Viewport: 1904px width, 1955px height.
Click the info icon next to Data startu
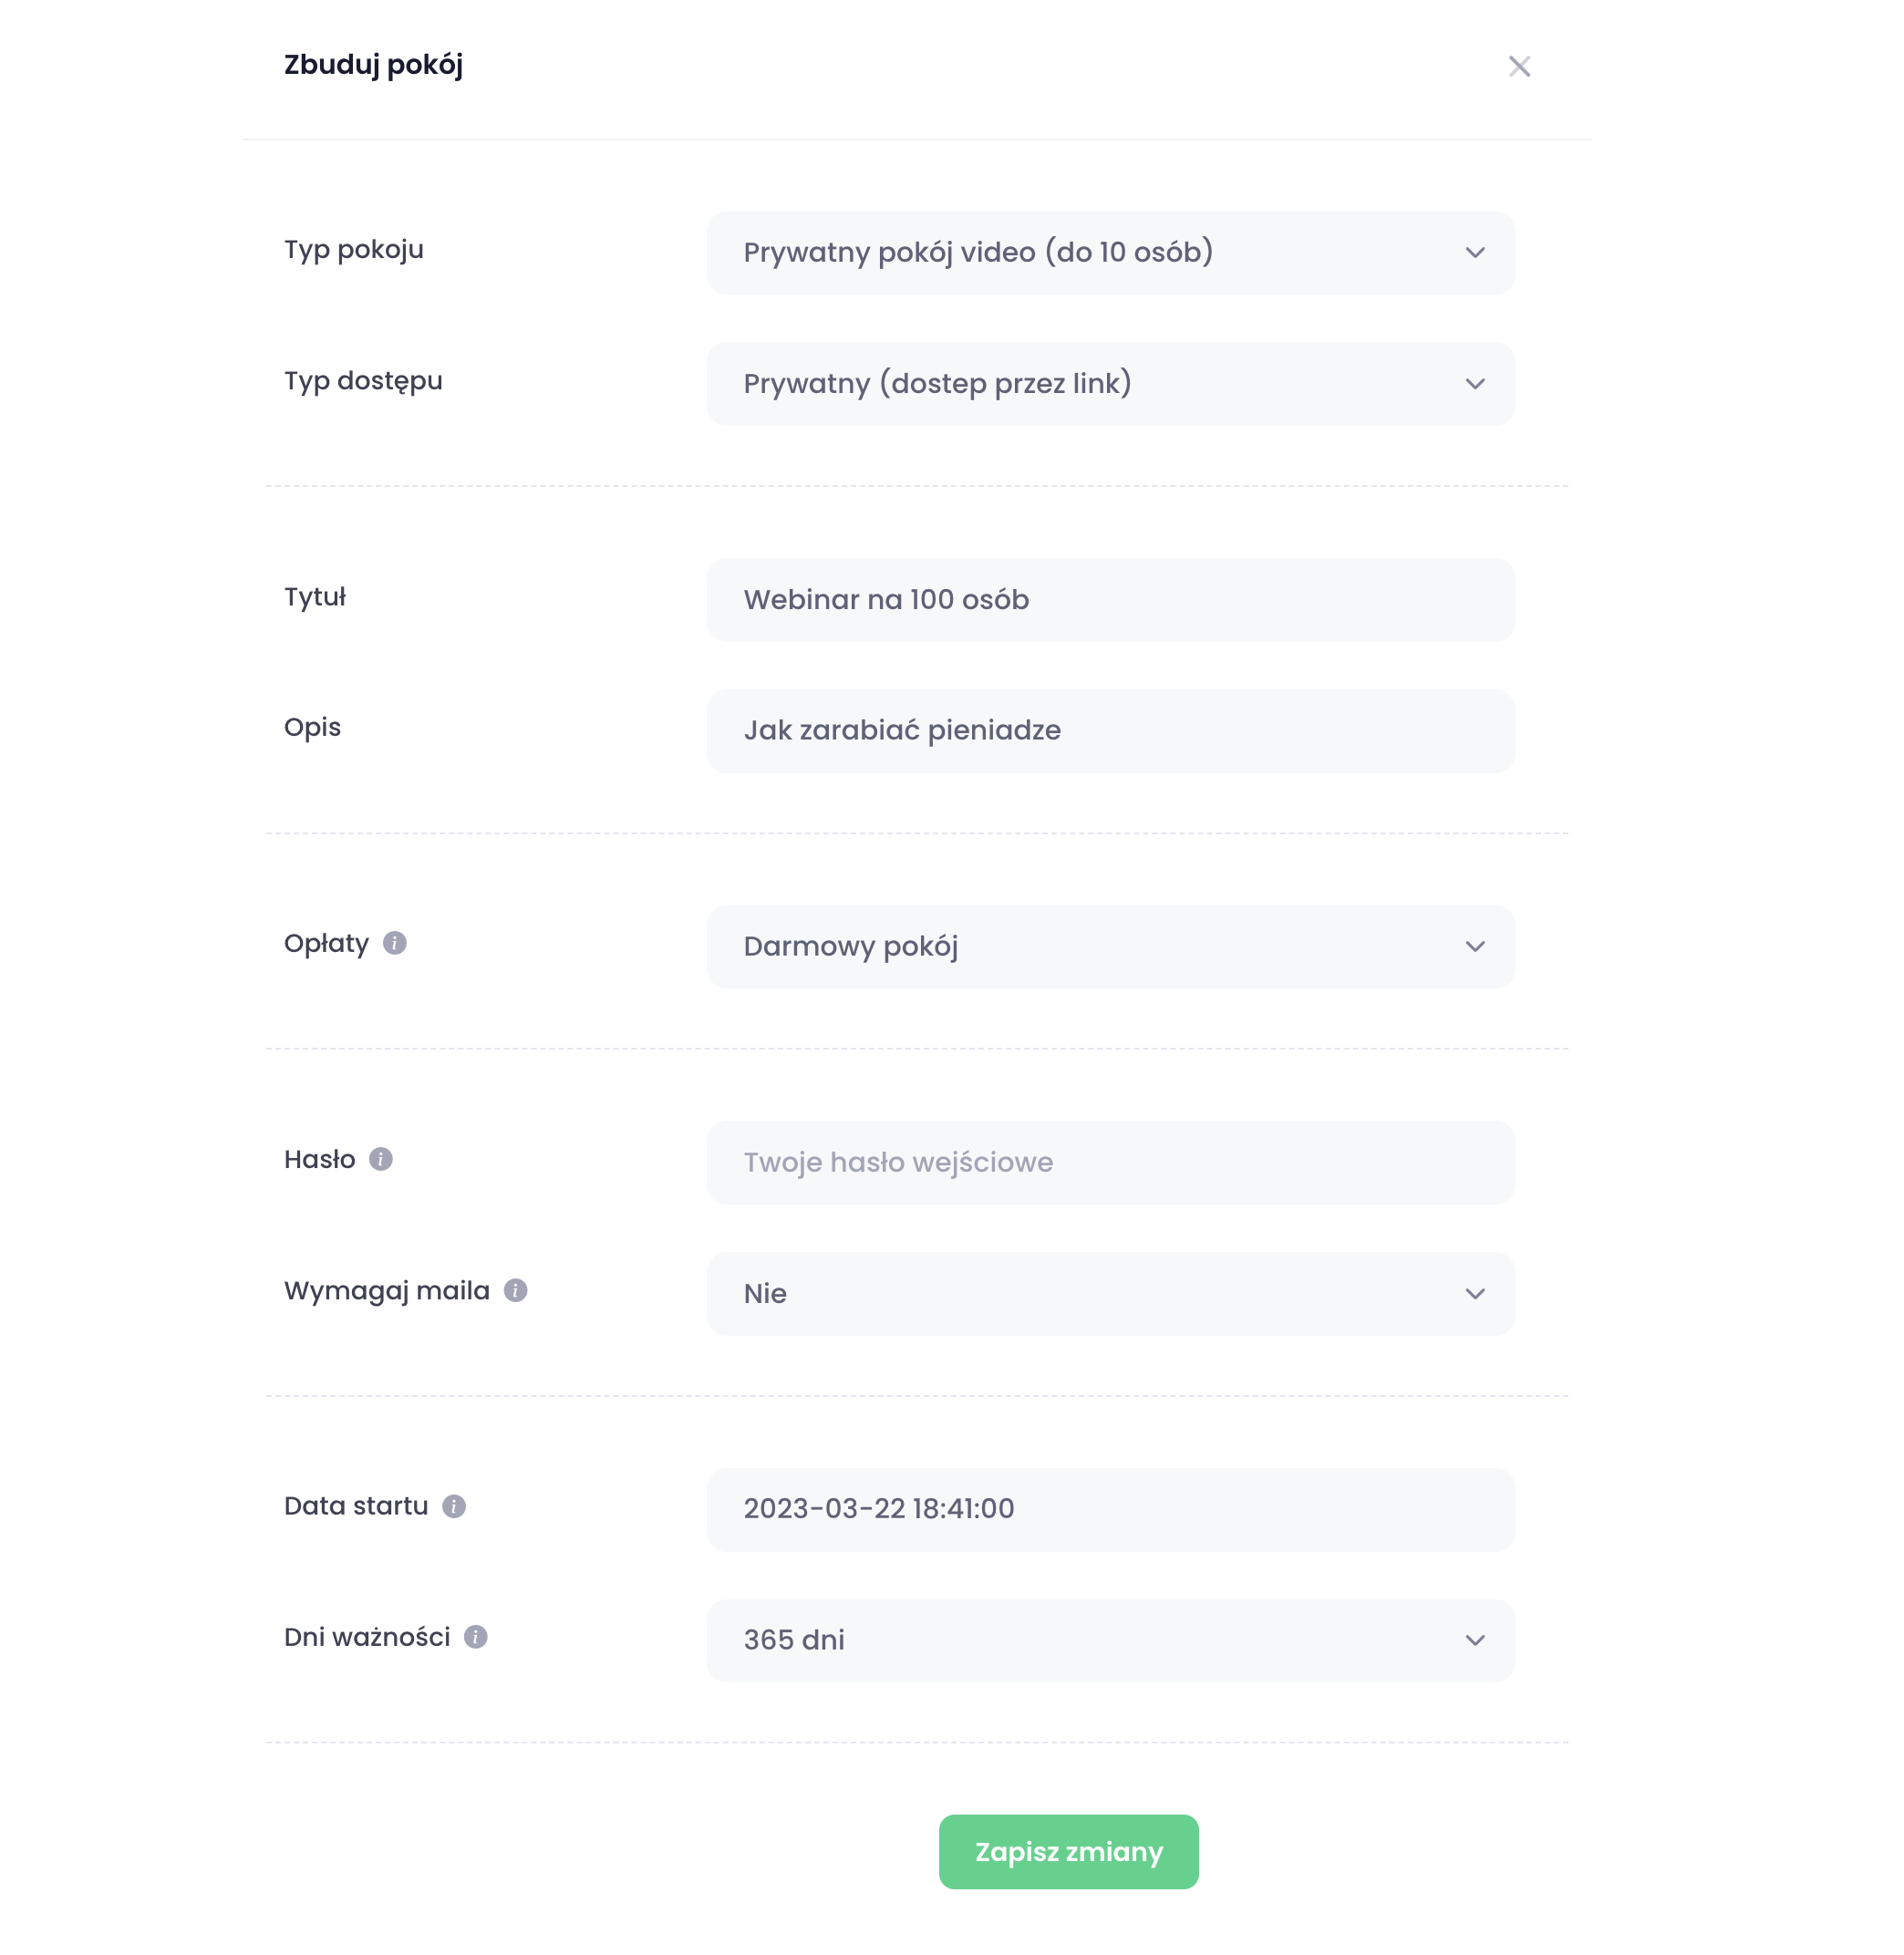(454, 1506)
